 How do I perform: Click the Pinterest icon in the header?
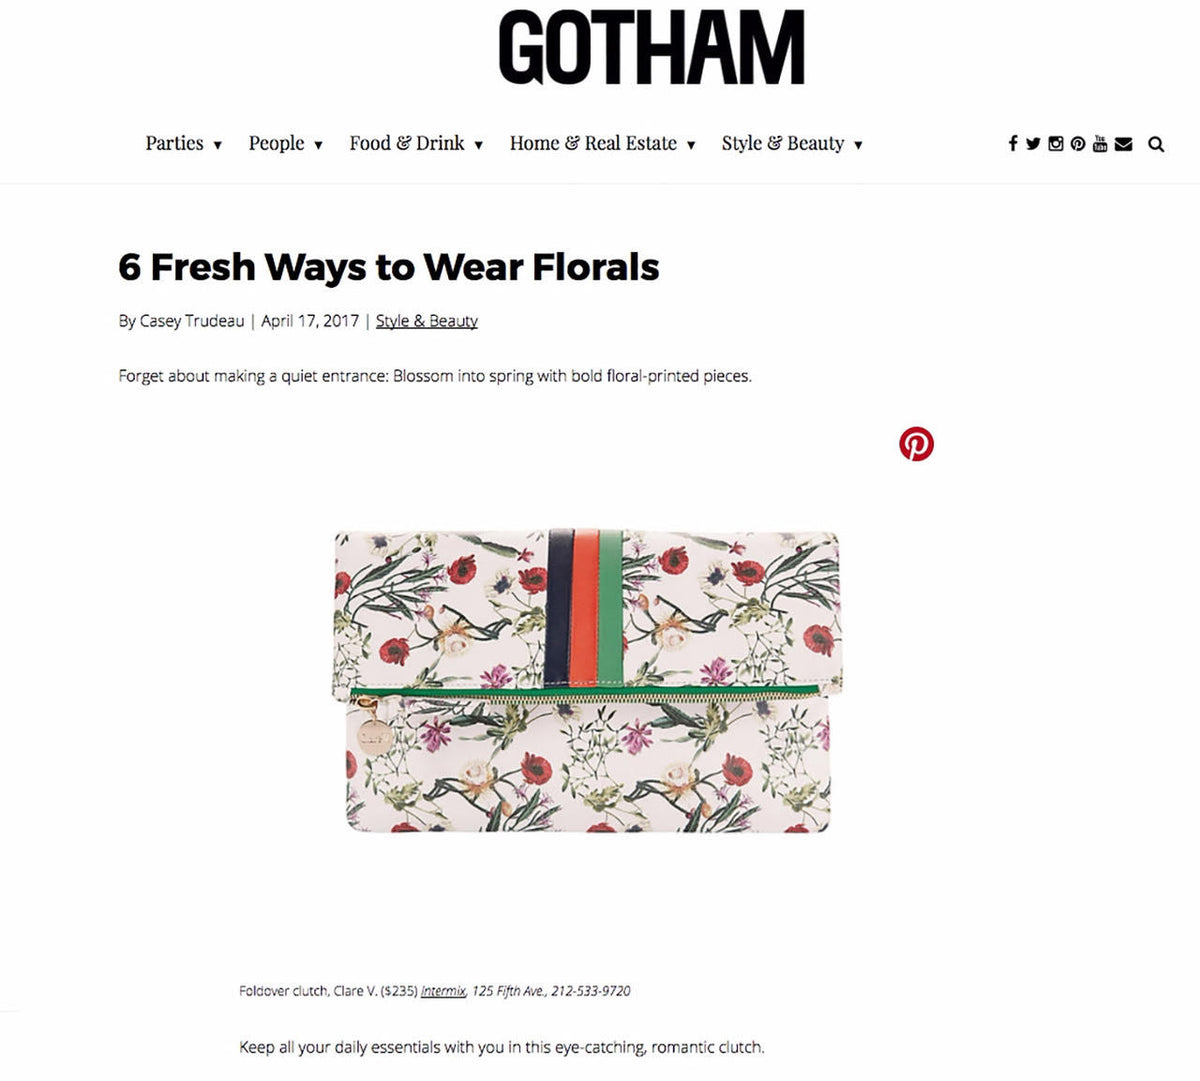click(1077, 144)
